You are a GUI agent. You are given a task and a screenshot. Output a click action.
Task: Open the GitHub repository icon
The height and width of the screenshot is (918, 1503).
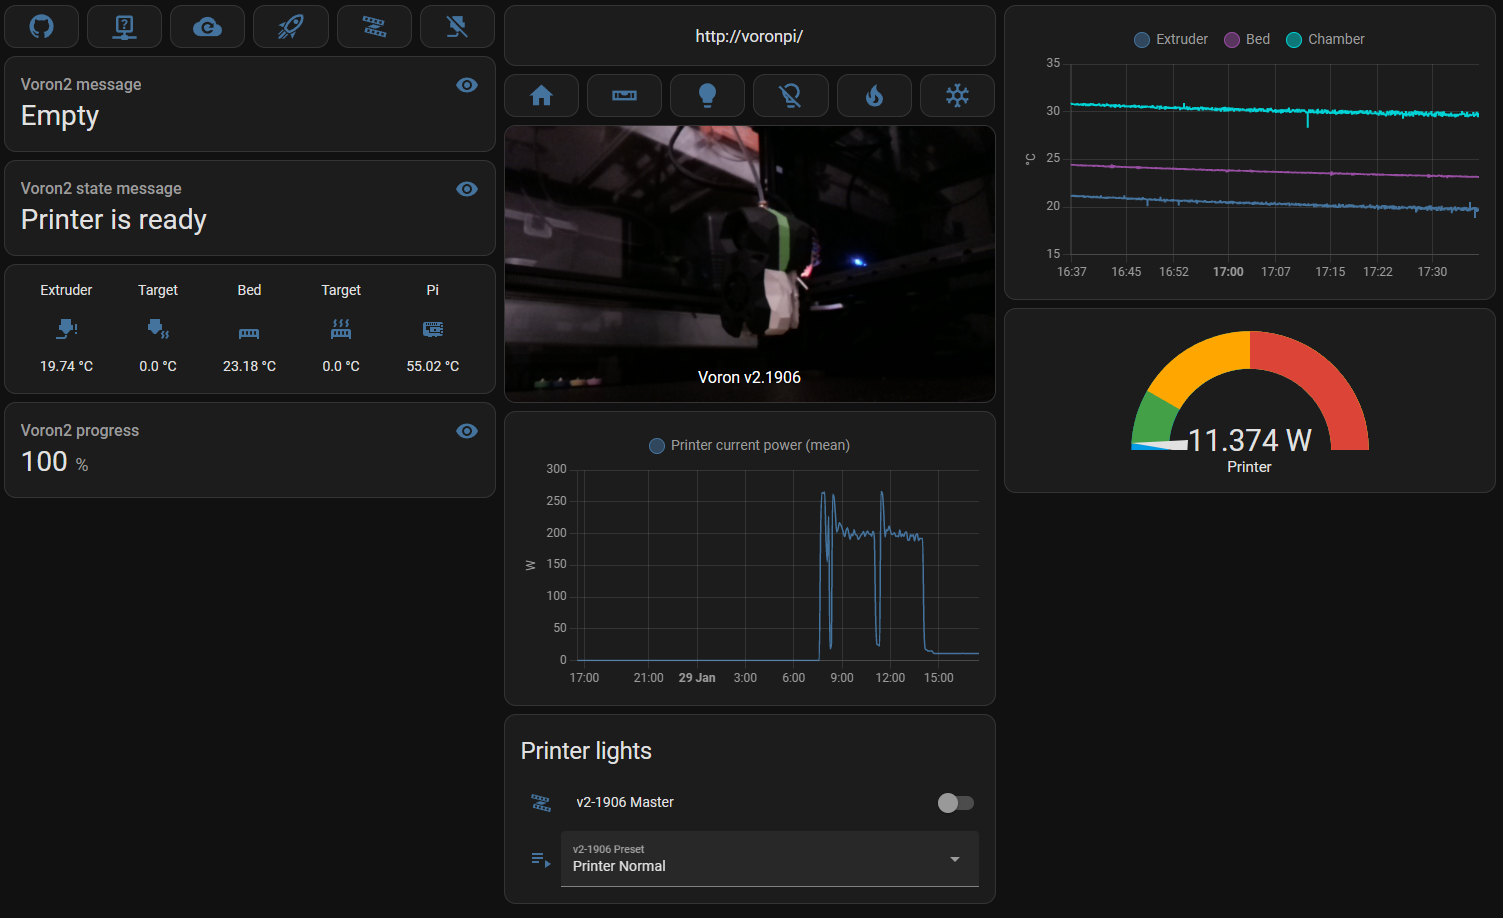tap(41, 26)
